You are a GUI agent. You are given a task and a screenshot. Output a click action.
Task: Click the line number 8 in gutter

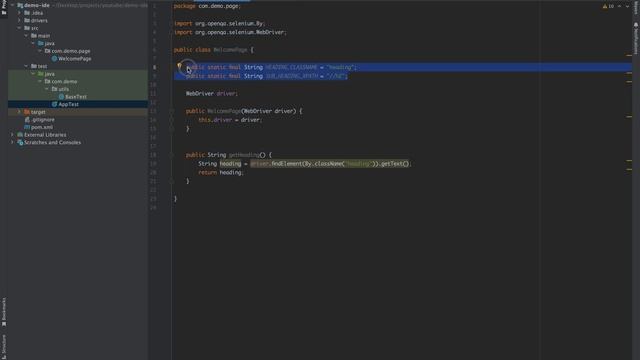tap(154, 67)
